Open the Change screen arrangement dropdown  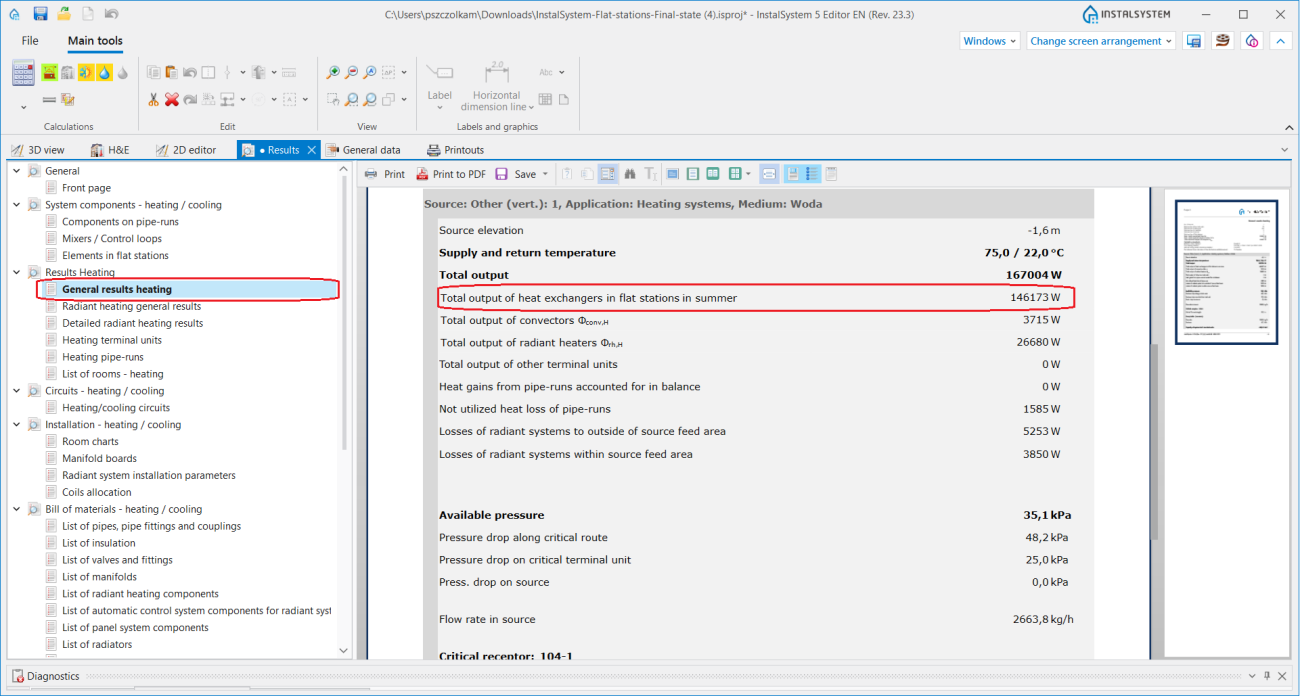click(1101, 41)
